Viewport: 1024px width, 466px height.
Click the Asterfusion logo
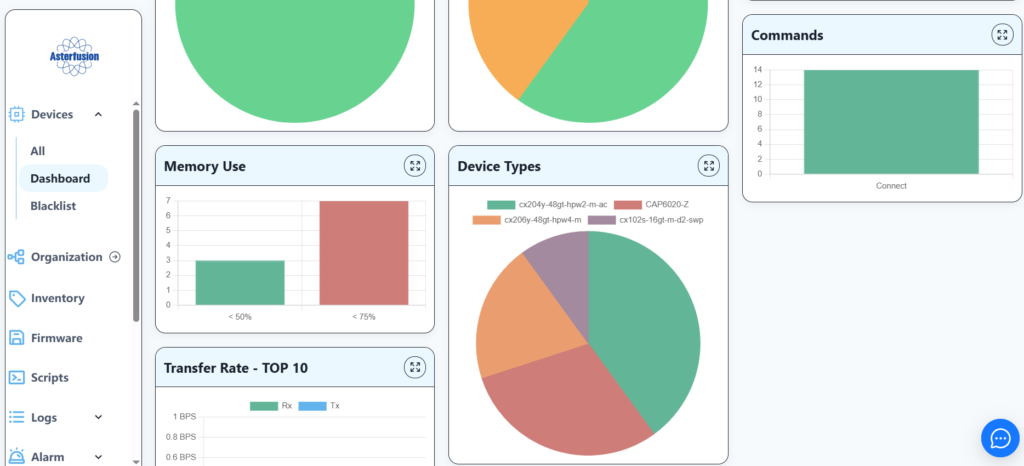(73, 56)
